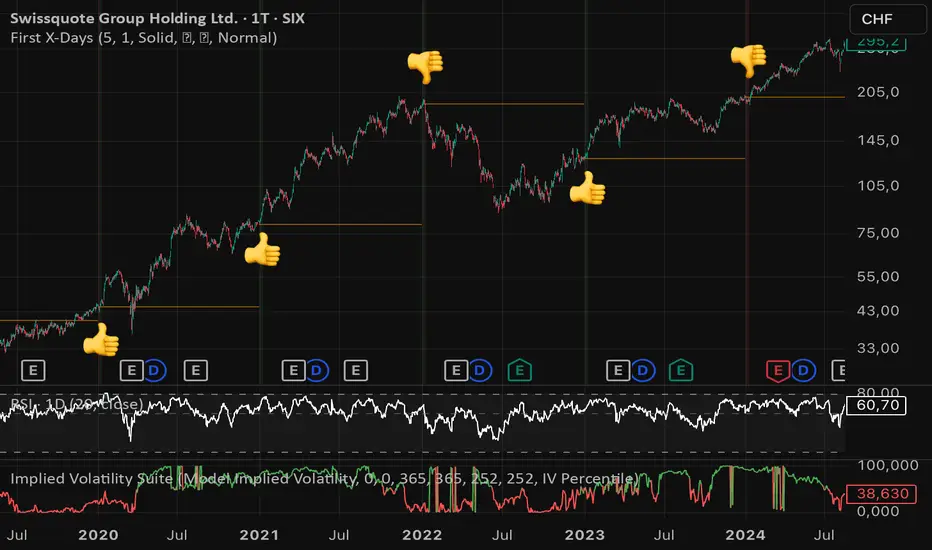
Task: Click the IV percentile value label 38,630
Action: pos(881,494)
